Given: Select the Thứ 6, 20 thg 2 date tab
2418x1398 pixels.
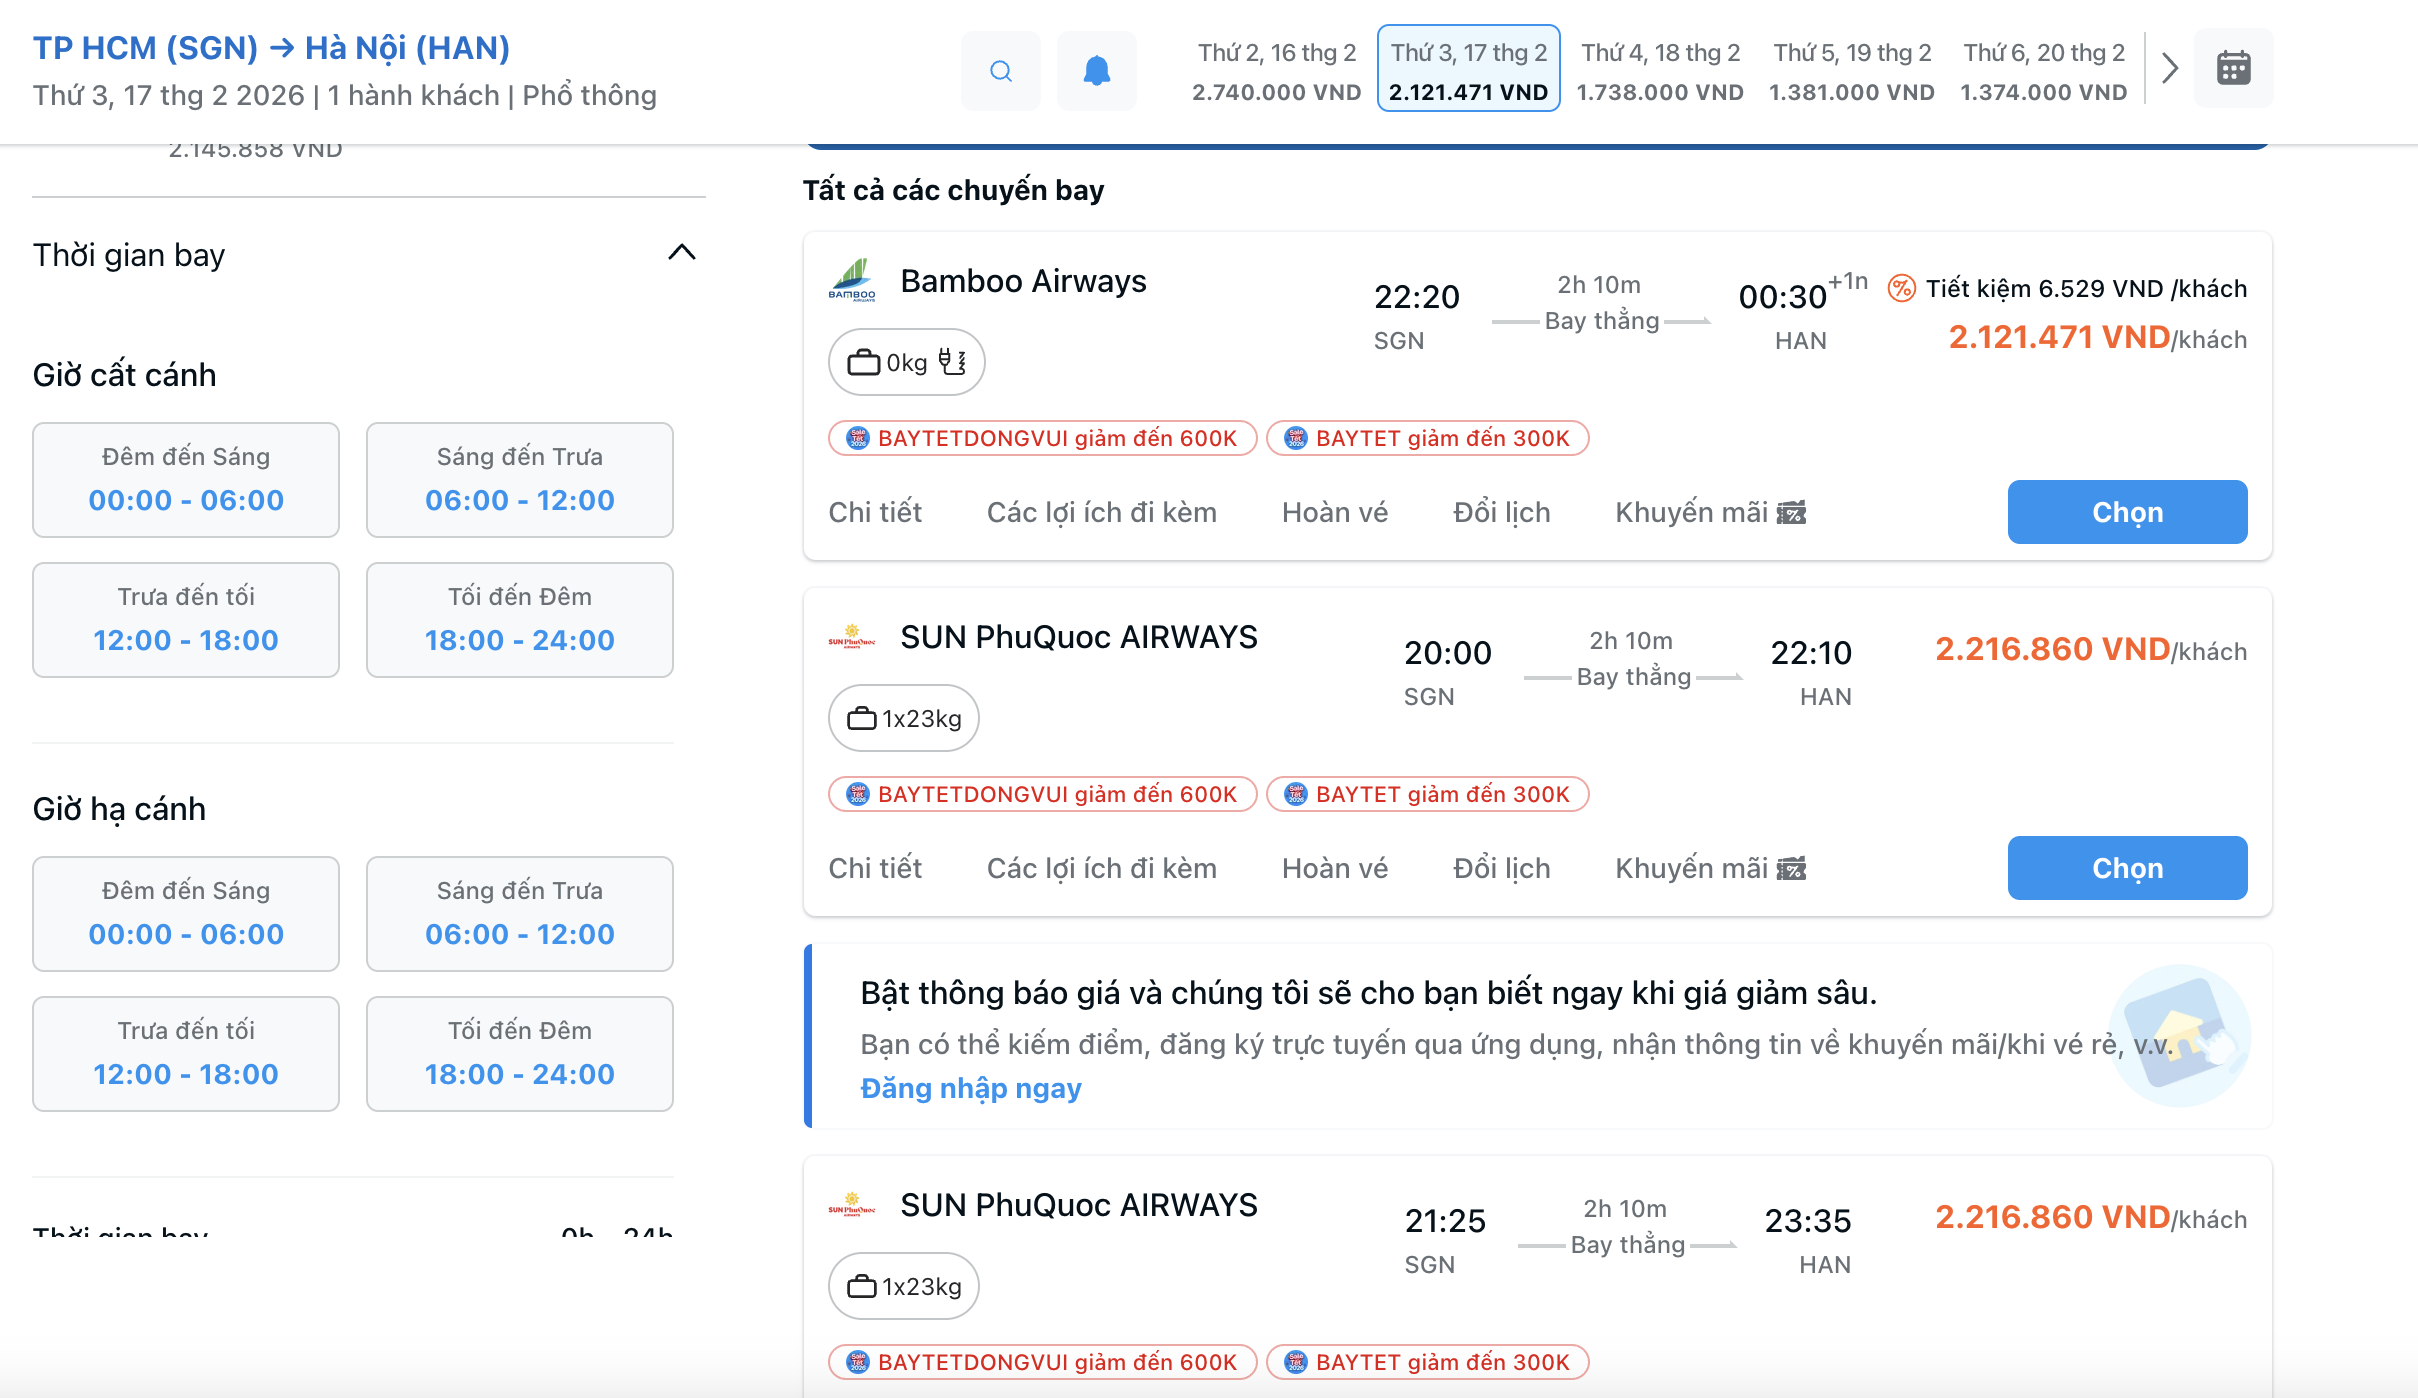Looking at the screenshot, I should tap(2043, 70).
